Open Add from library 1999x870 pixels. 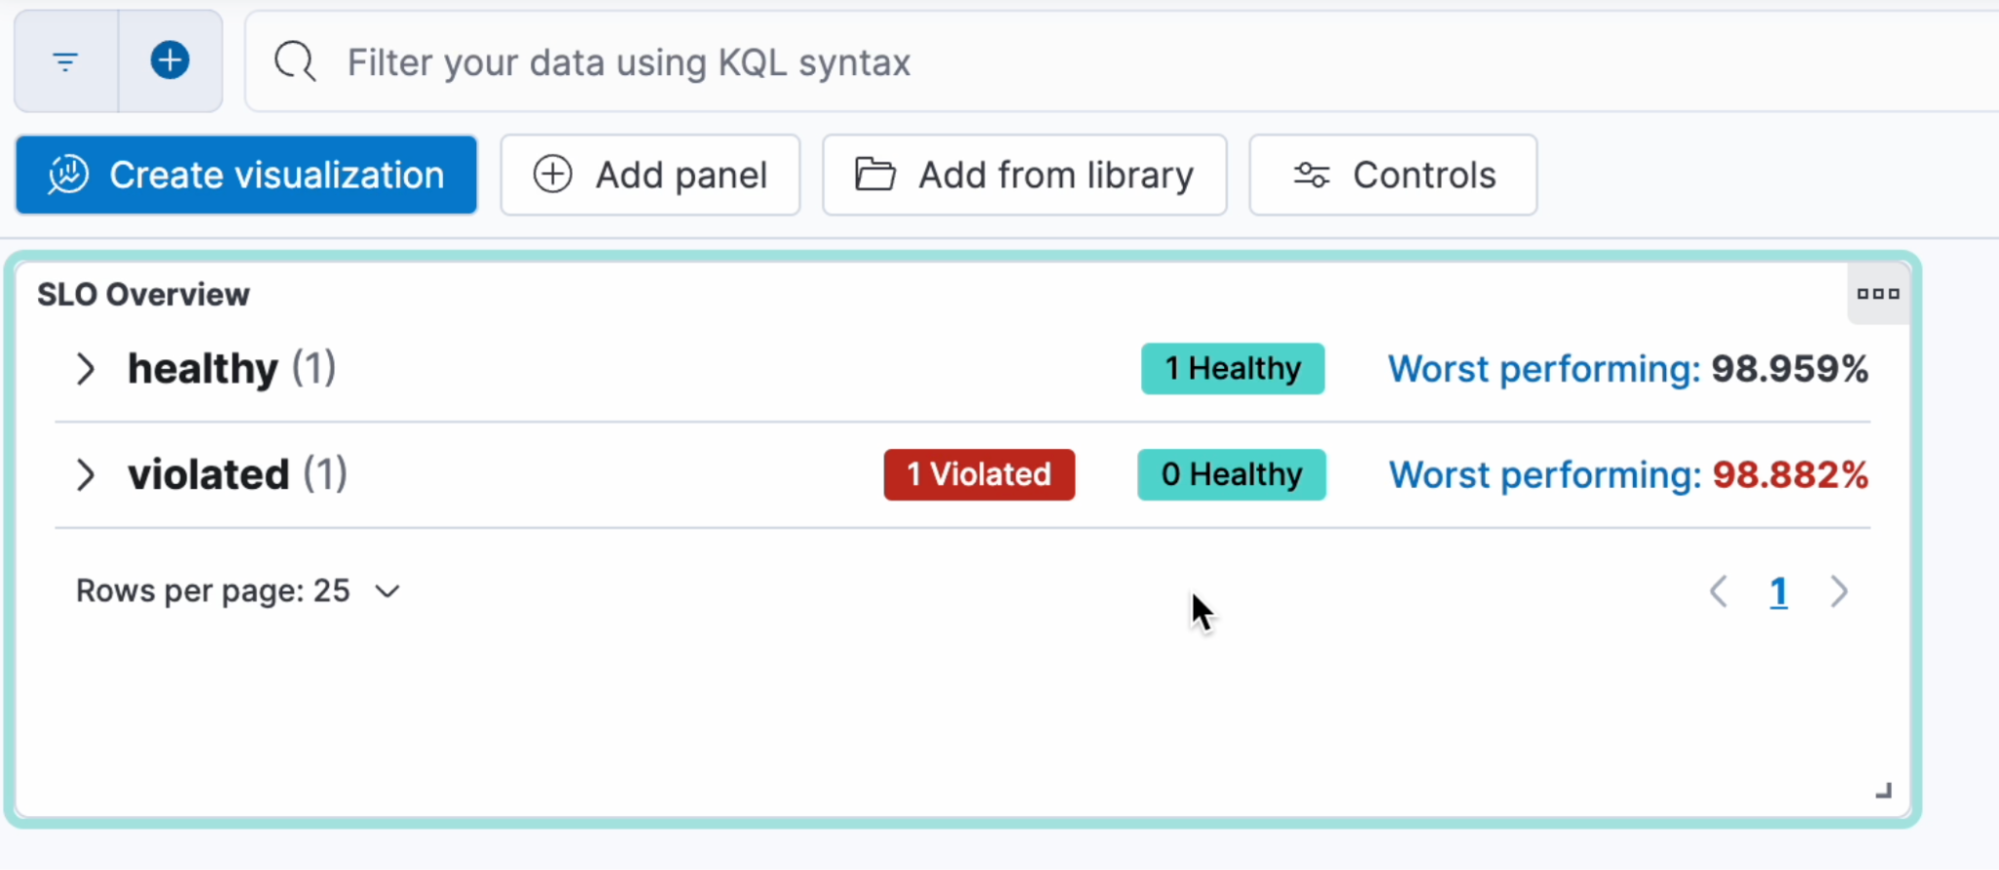[1024, 175]
